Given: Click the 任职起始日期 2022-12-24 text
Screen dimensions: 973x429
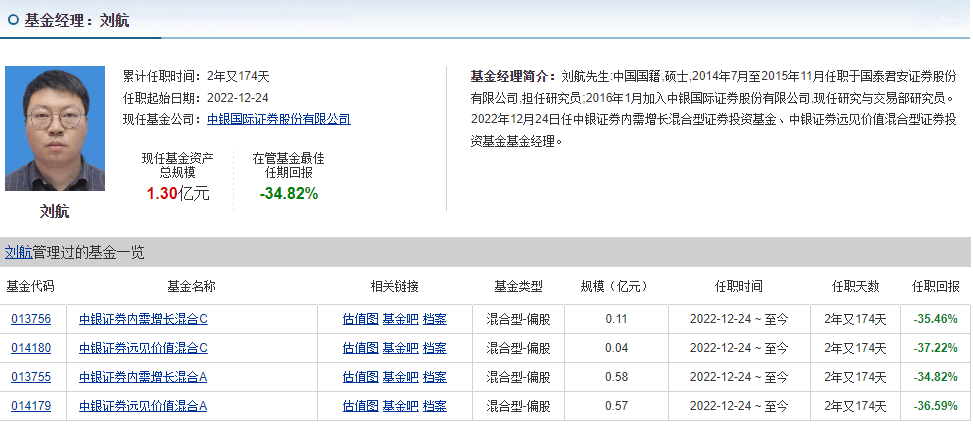Looking at the screenshot, I should click(196, 98).
